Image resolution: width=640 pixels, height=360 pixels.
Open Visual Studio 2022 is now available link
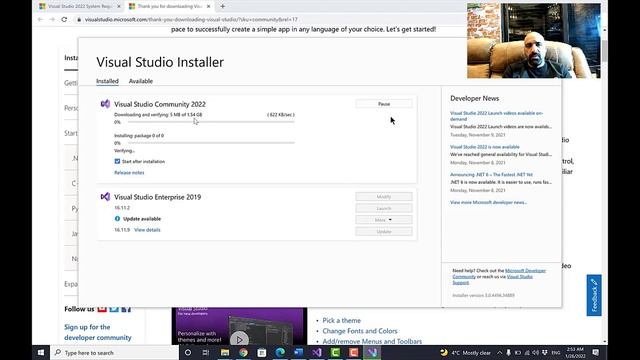click(x=485, y=147)
